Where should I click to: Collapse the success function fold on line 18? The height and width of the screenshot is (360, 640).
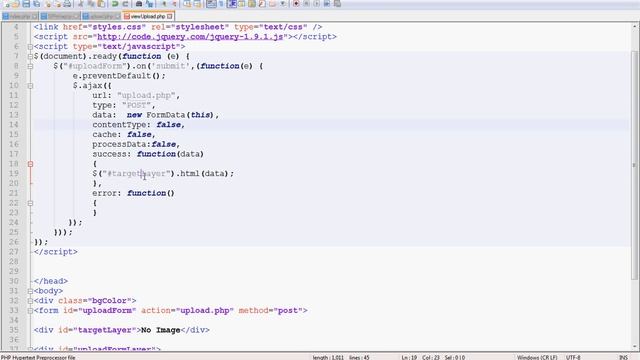pos(30,164)
